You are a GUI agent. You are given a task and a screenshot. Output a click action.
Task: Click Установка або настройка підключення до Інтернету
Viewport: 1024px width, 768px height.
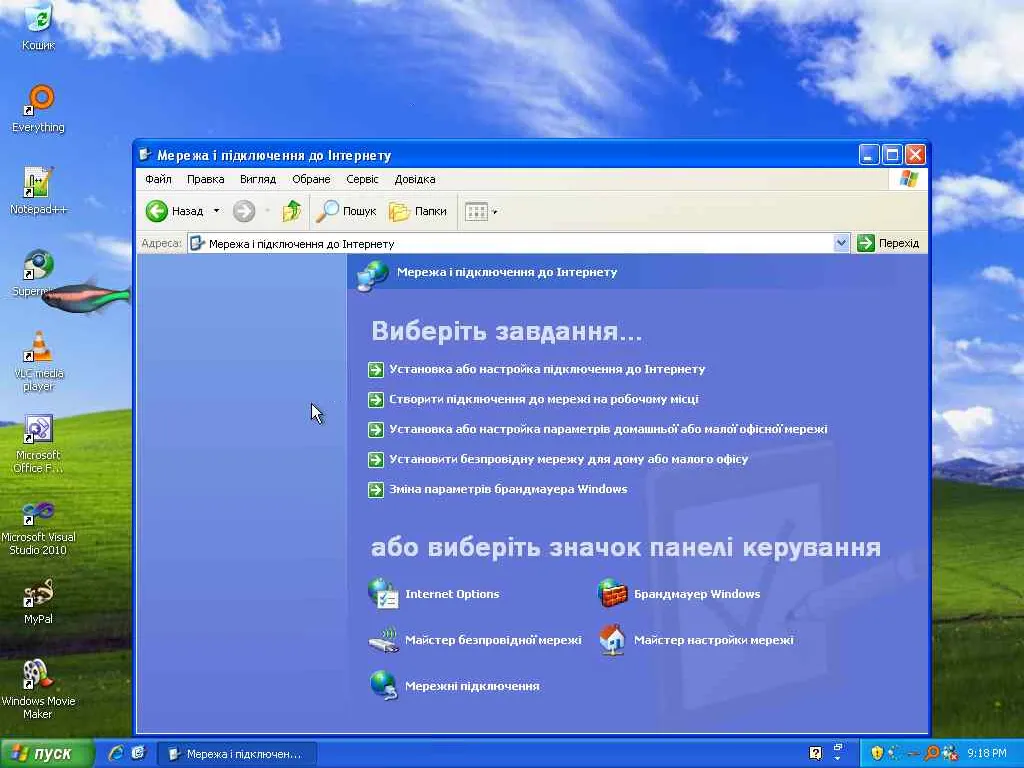tap(547, 369)
